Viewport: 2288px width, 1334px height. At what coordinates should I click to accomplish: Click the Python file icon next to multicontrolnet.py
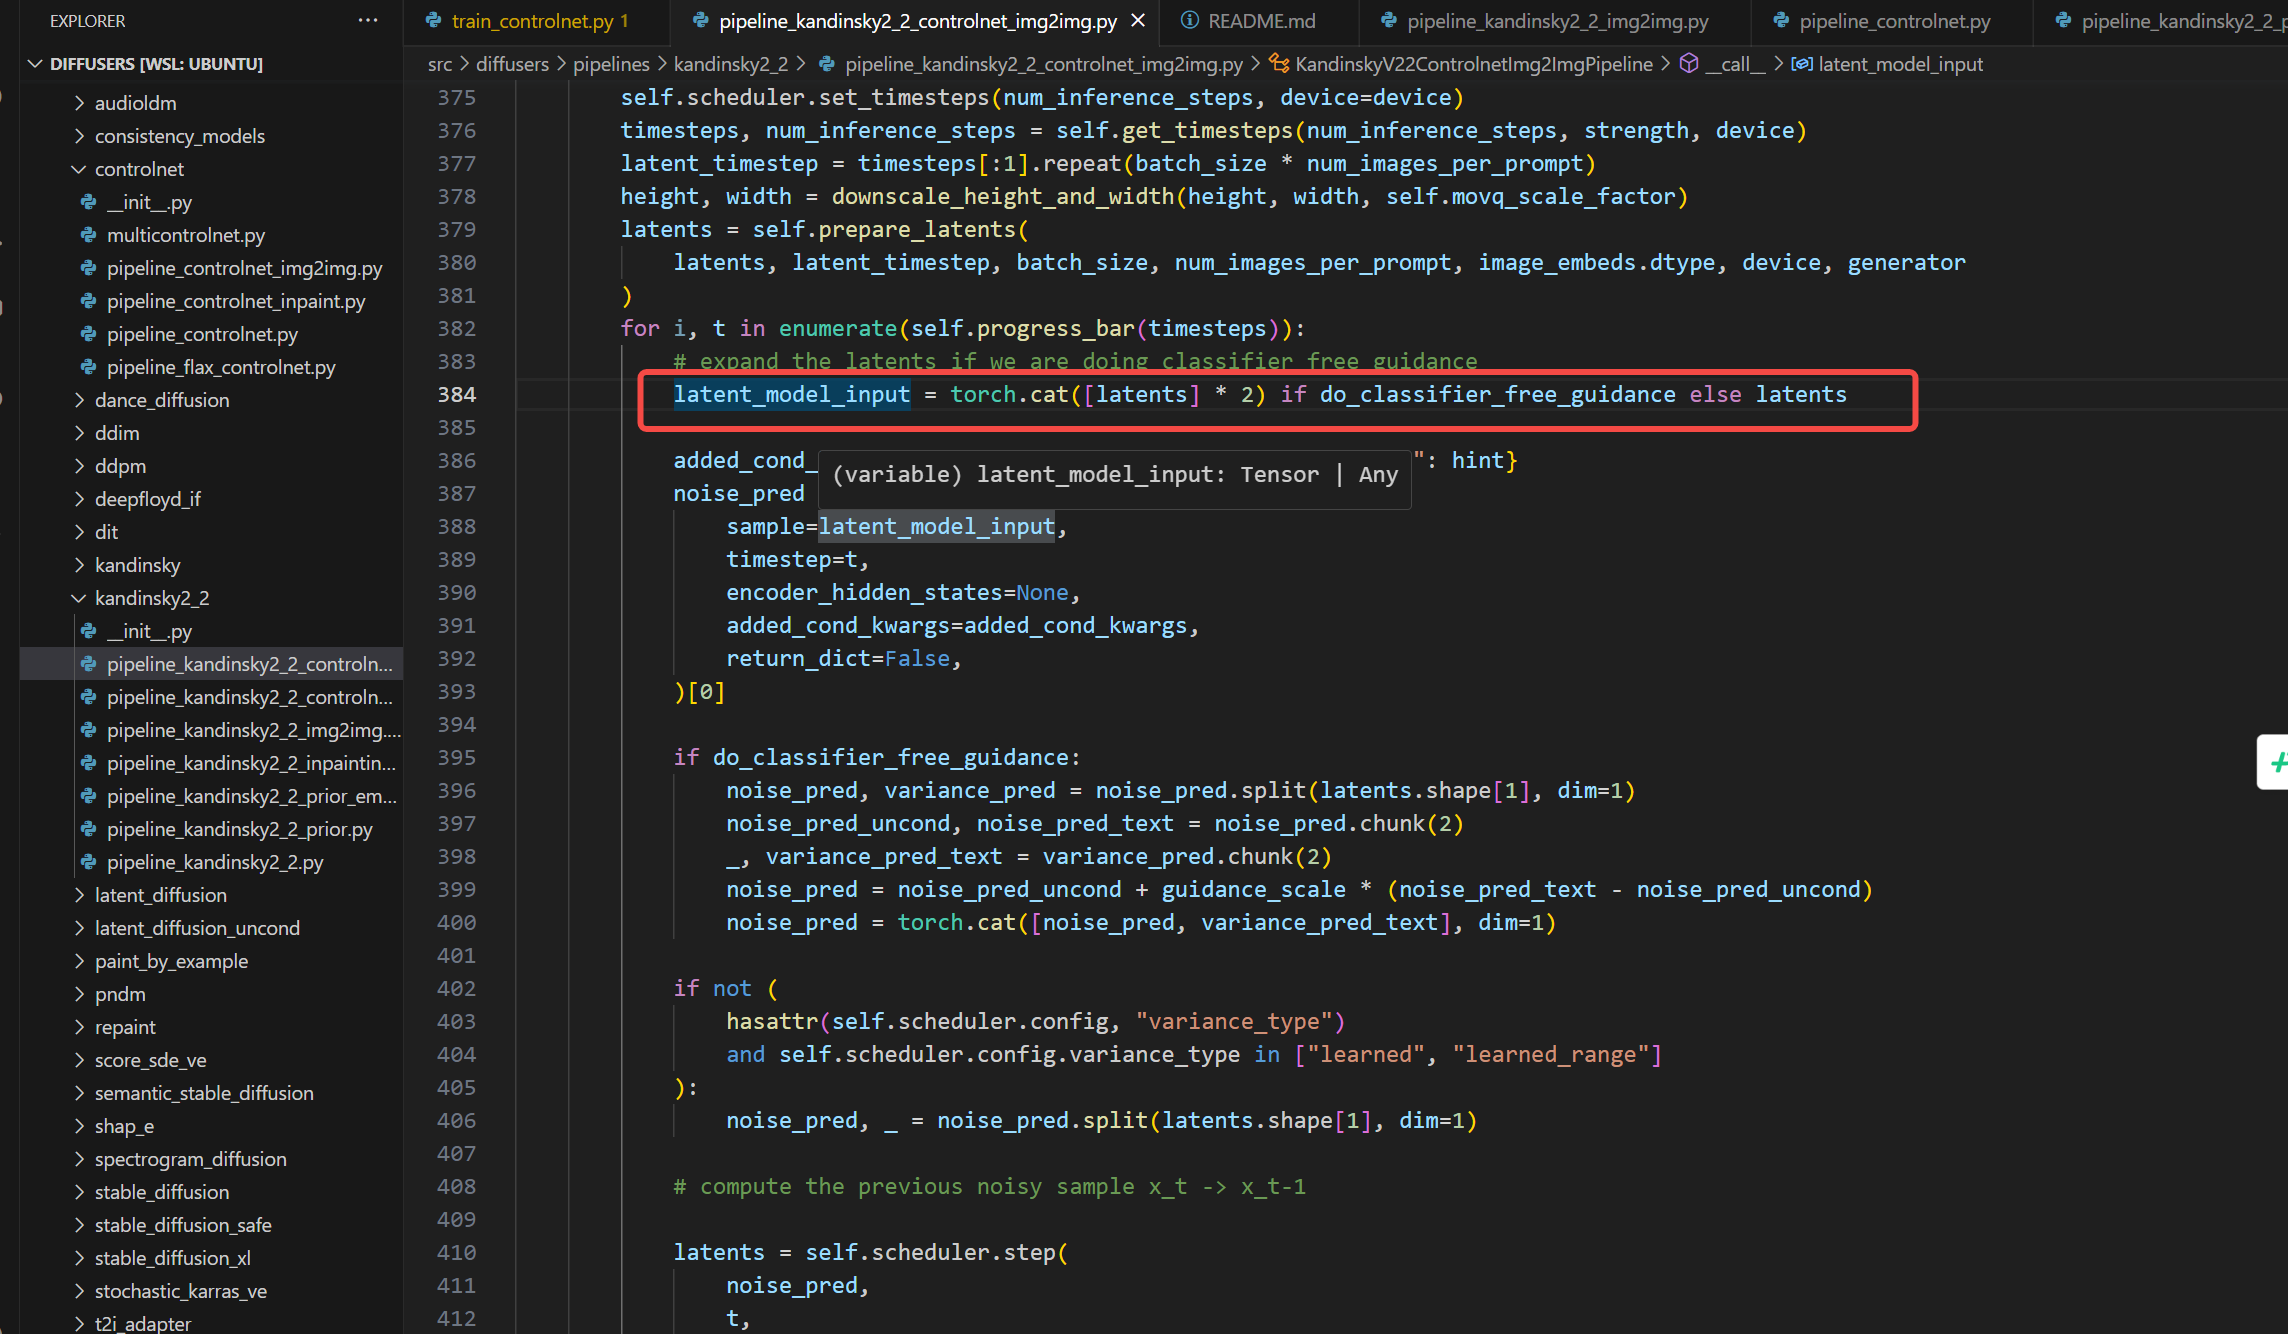pos(88,235)
